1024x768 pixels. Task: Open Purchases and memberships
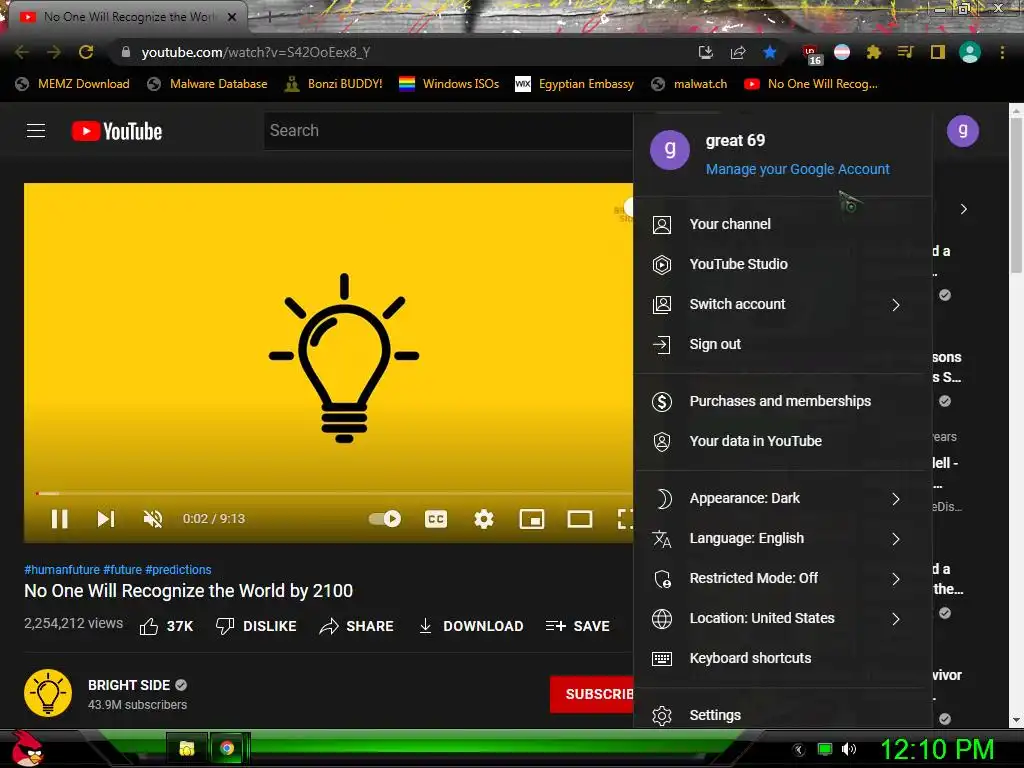[782, 402]
